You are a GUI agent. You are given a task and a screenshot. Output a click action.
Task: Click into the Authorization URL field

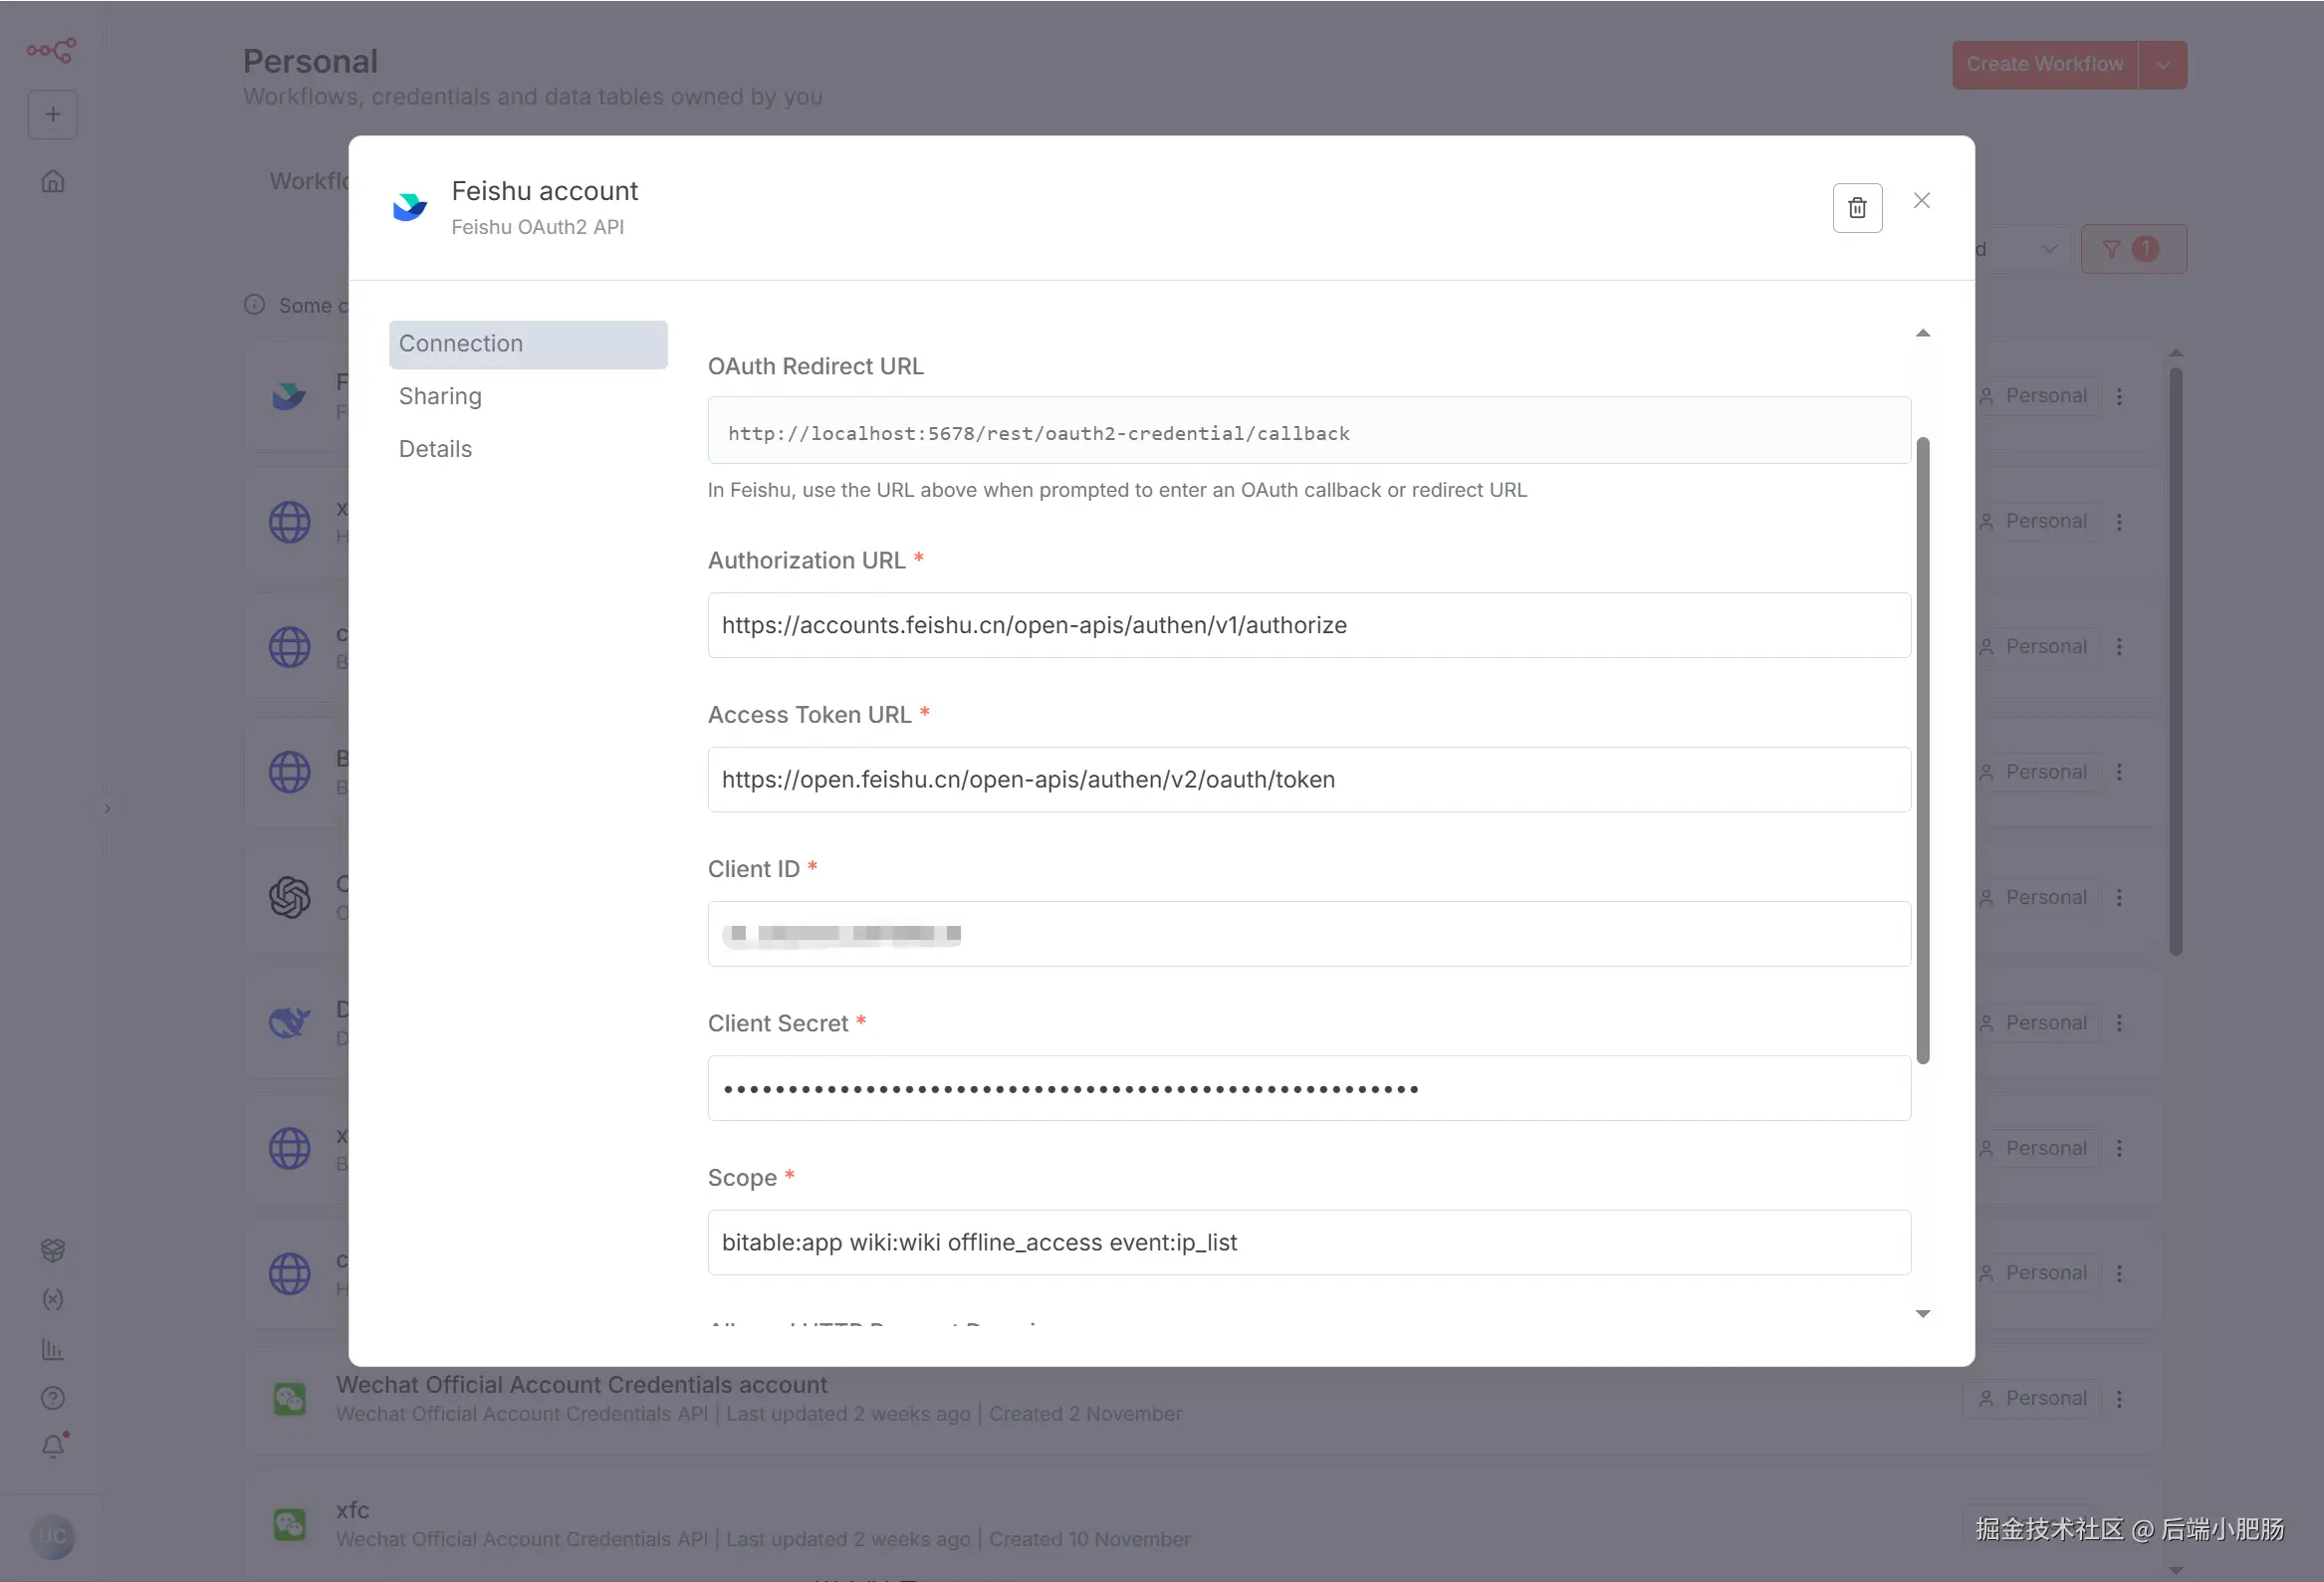(x=1308, y=625)
